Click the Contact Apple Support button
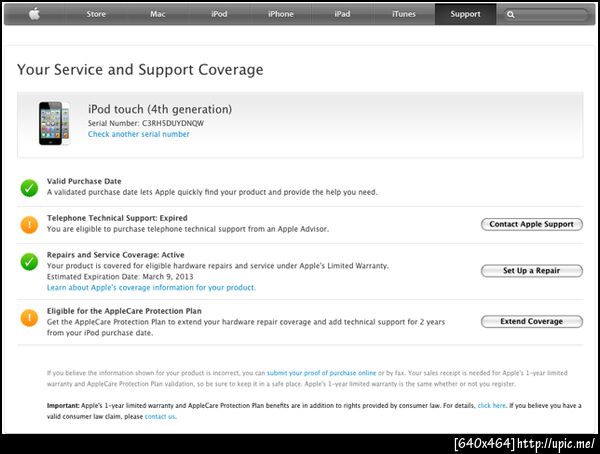The image size is (600, 454). click(532, 224)
